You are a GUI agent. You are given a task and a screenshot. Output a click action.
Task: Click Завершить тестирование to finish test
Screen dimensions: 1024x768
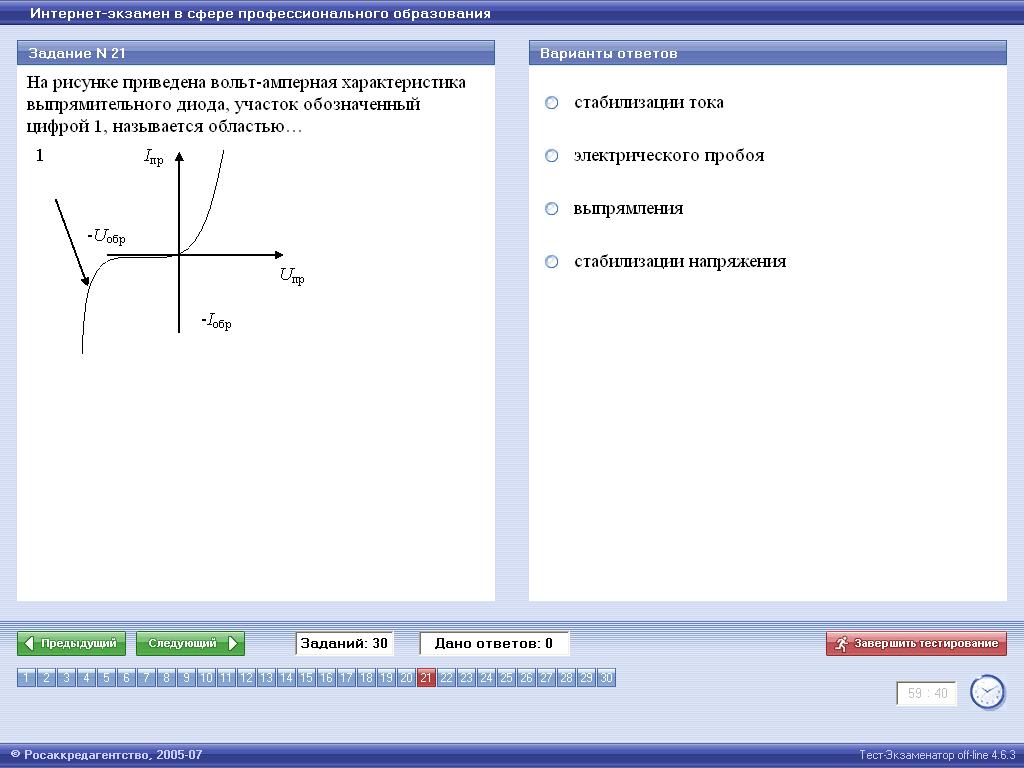point(916,643)
